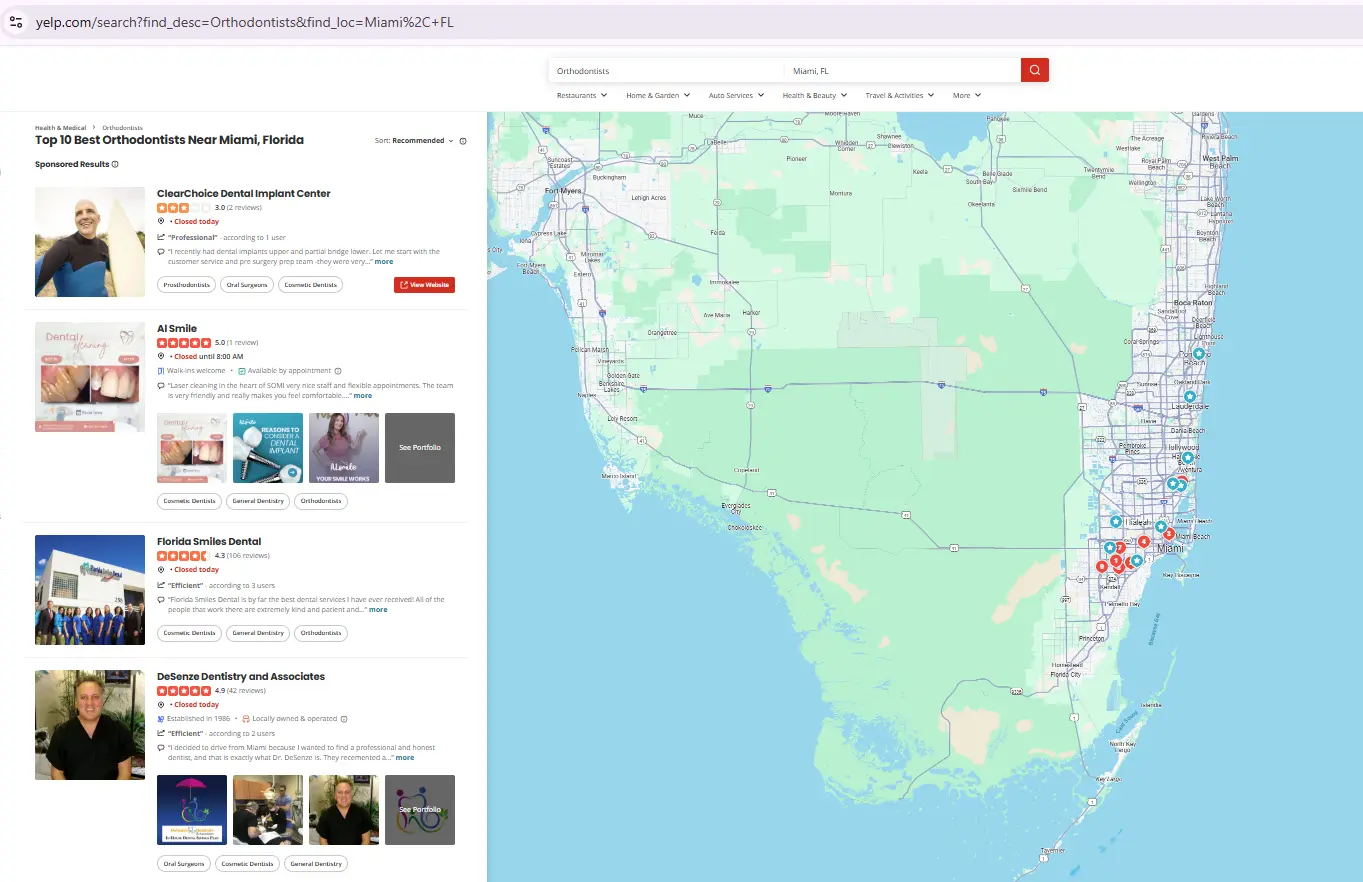The height and width of the screenshot is (882, 1363).
Task: Click Orthodontists breadcrumb link
Action: coord(122,128)
